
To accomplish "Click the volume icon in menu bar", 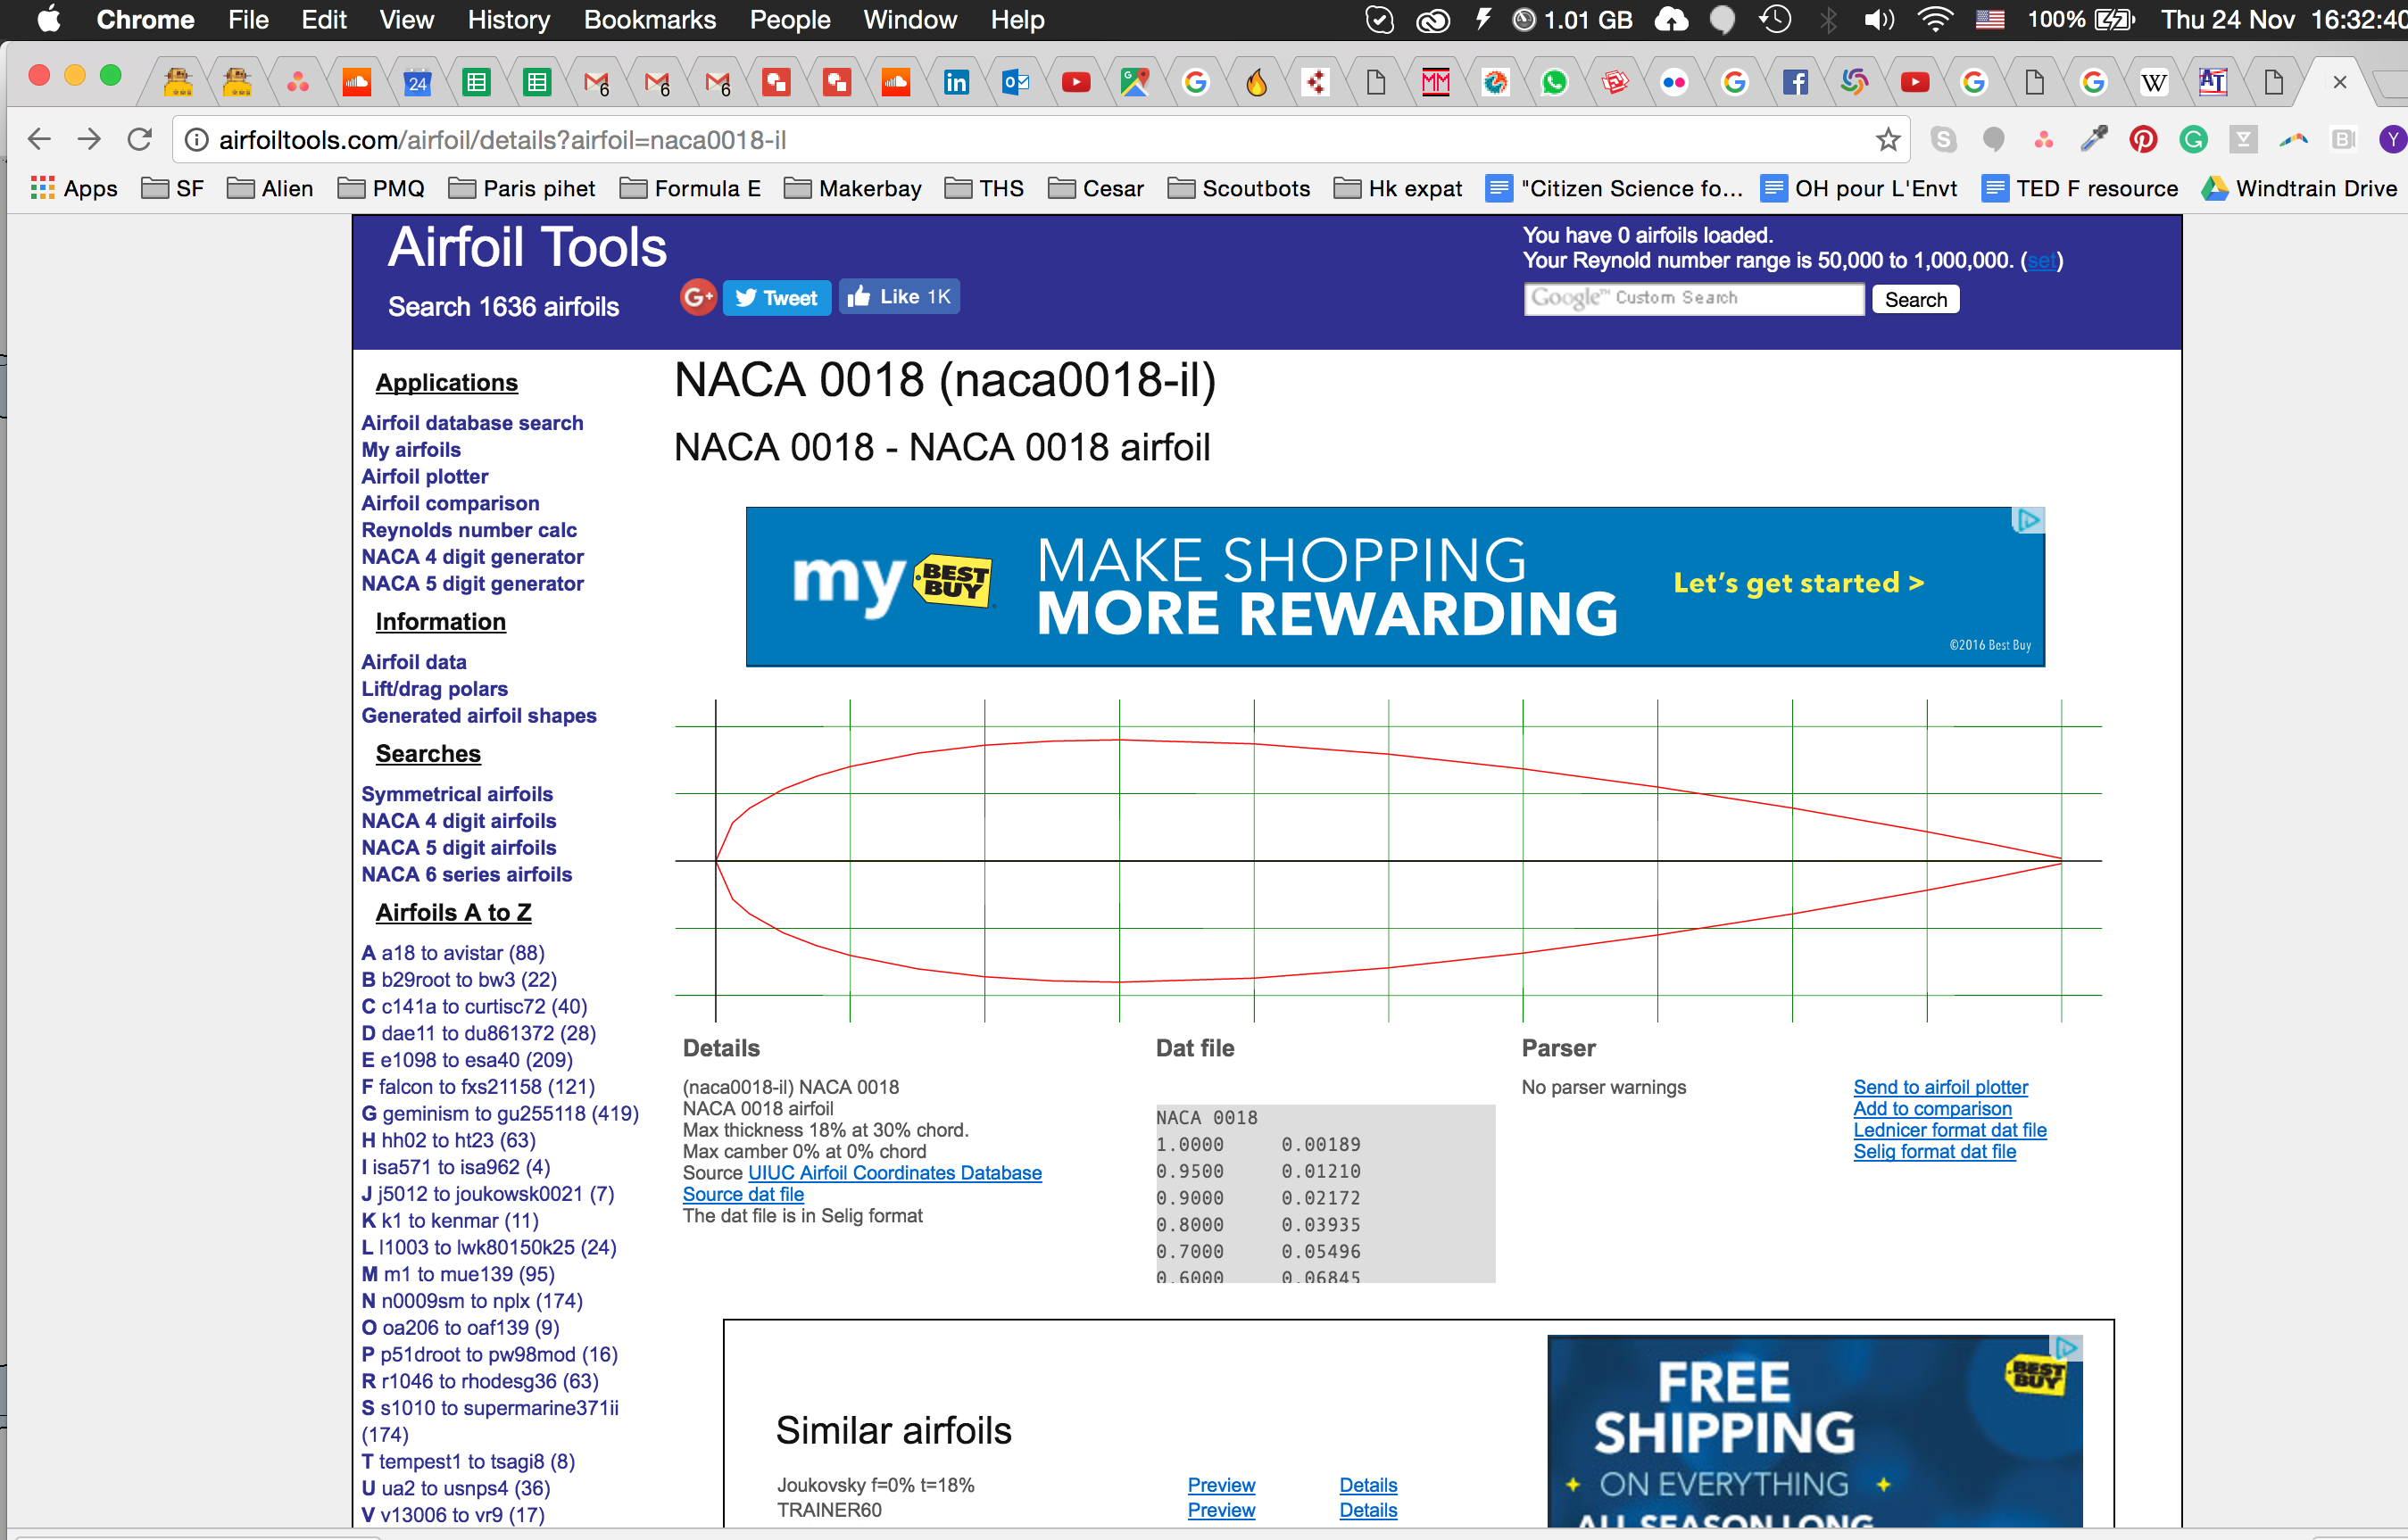I will pos(1880,19).
